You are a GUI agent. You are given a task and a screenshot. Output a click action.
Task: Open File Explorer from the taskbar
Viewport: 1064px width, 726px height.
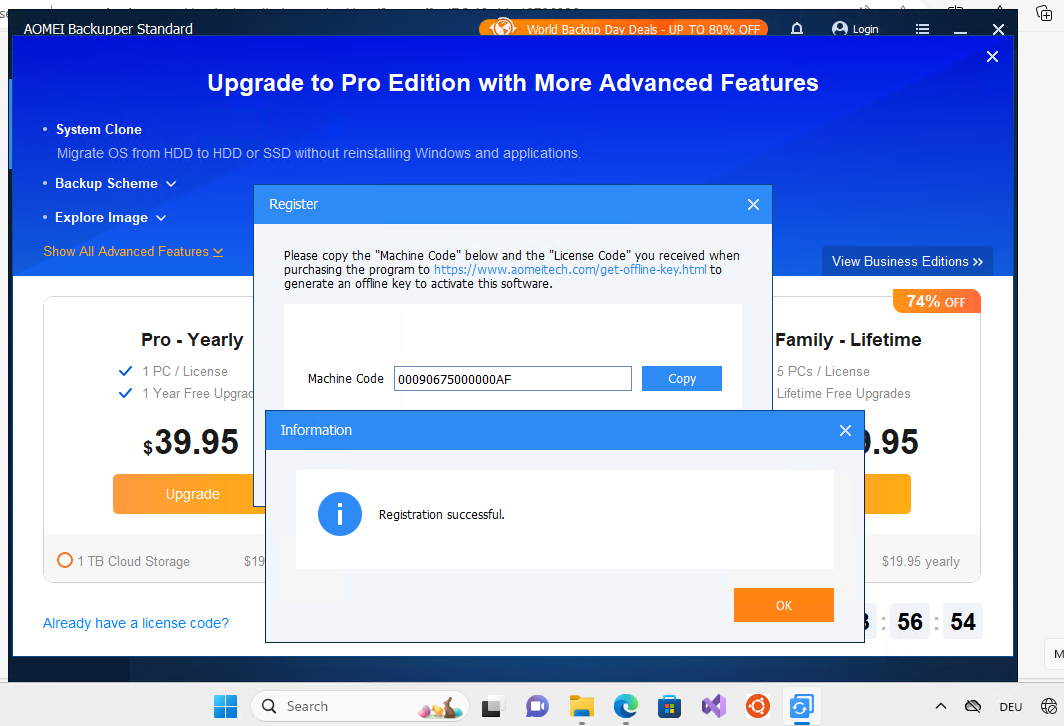click(x=582, y=706)
